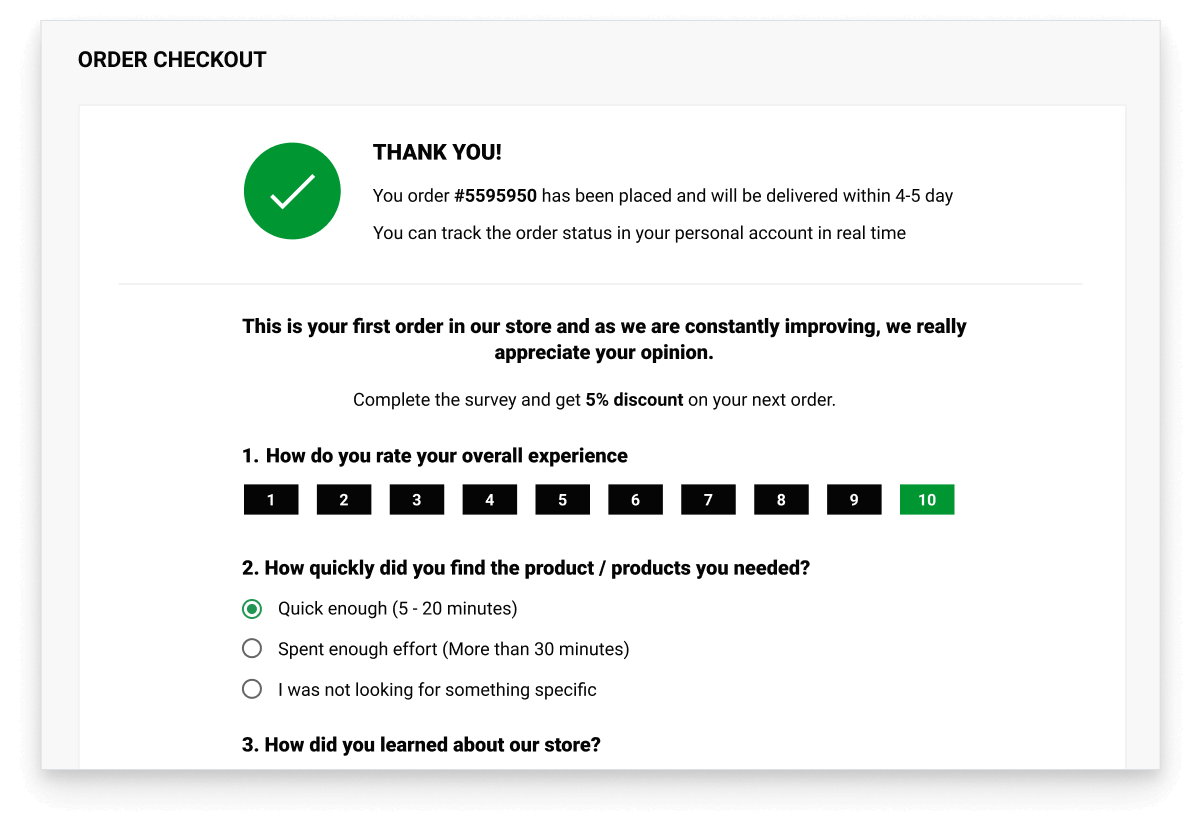Rate overall experience as 9
Image resolution: width=1201 pixels, height=830 pixels.
854,500
